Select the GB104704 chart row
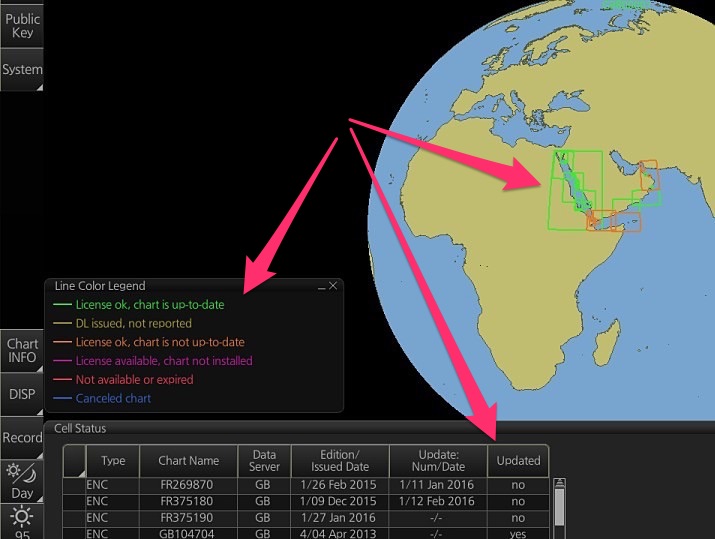The image size is (715, 539). [x=189, y=534]
